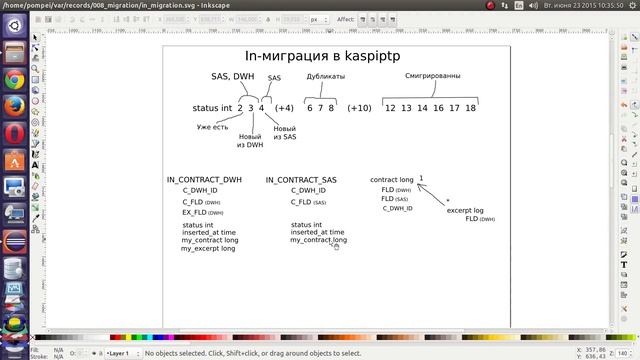
Task: Launch Firefox from dock
Action: tap(15, 107)
